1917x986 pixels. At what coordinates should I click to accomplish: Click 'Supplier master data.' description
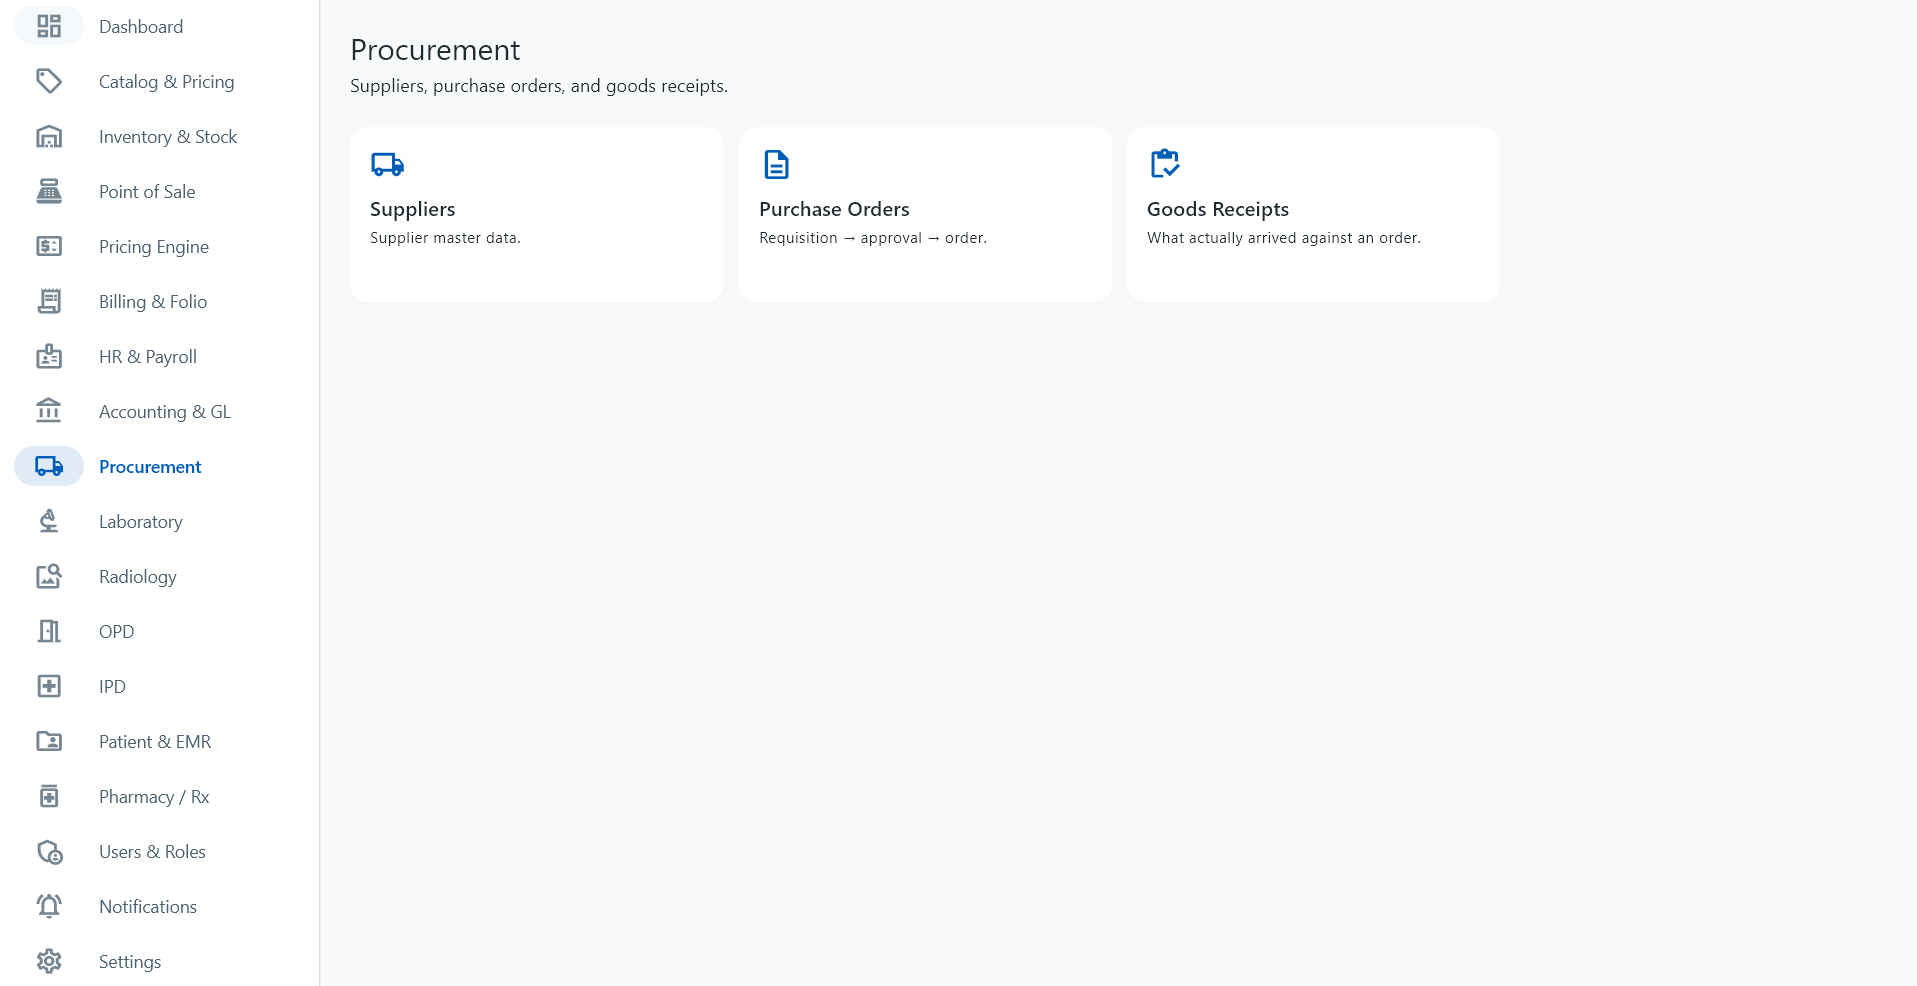(445, 238)
